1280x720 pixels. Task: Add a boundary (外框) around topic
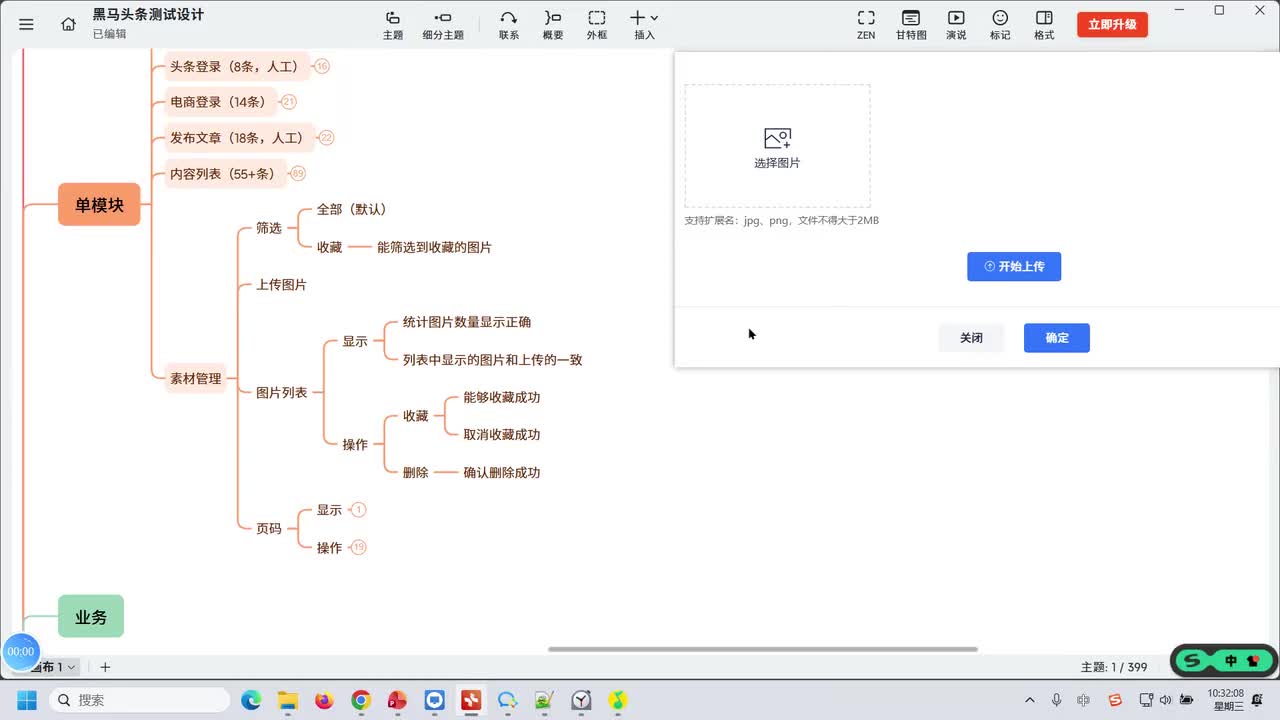[597, 25]
